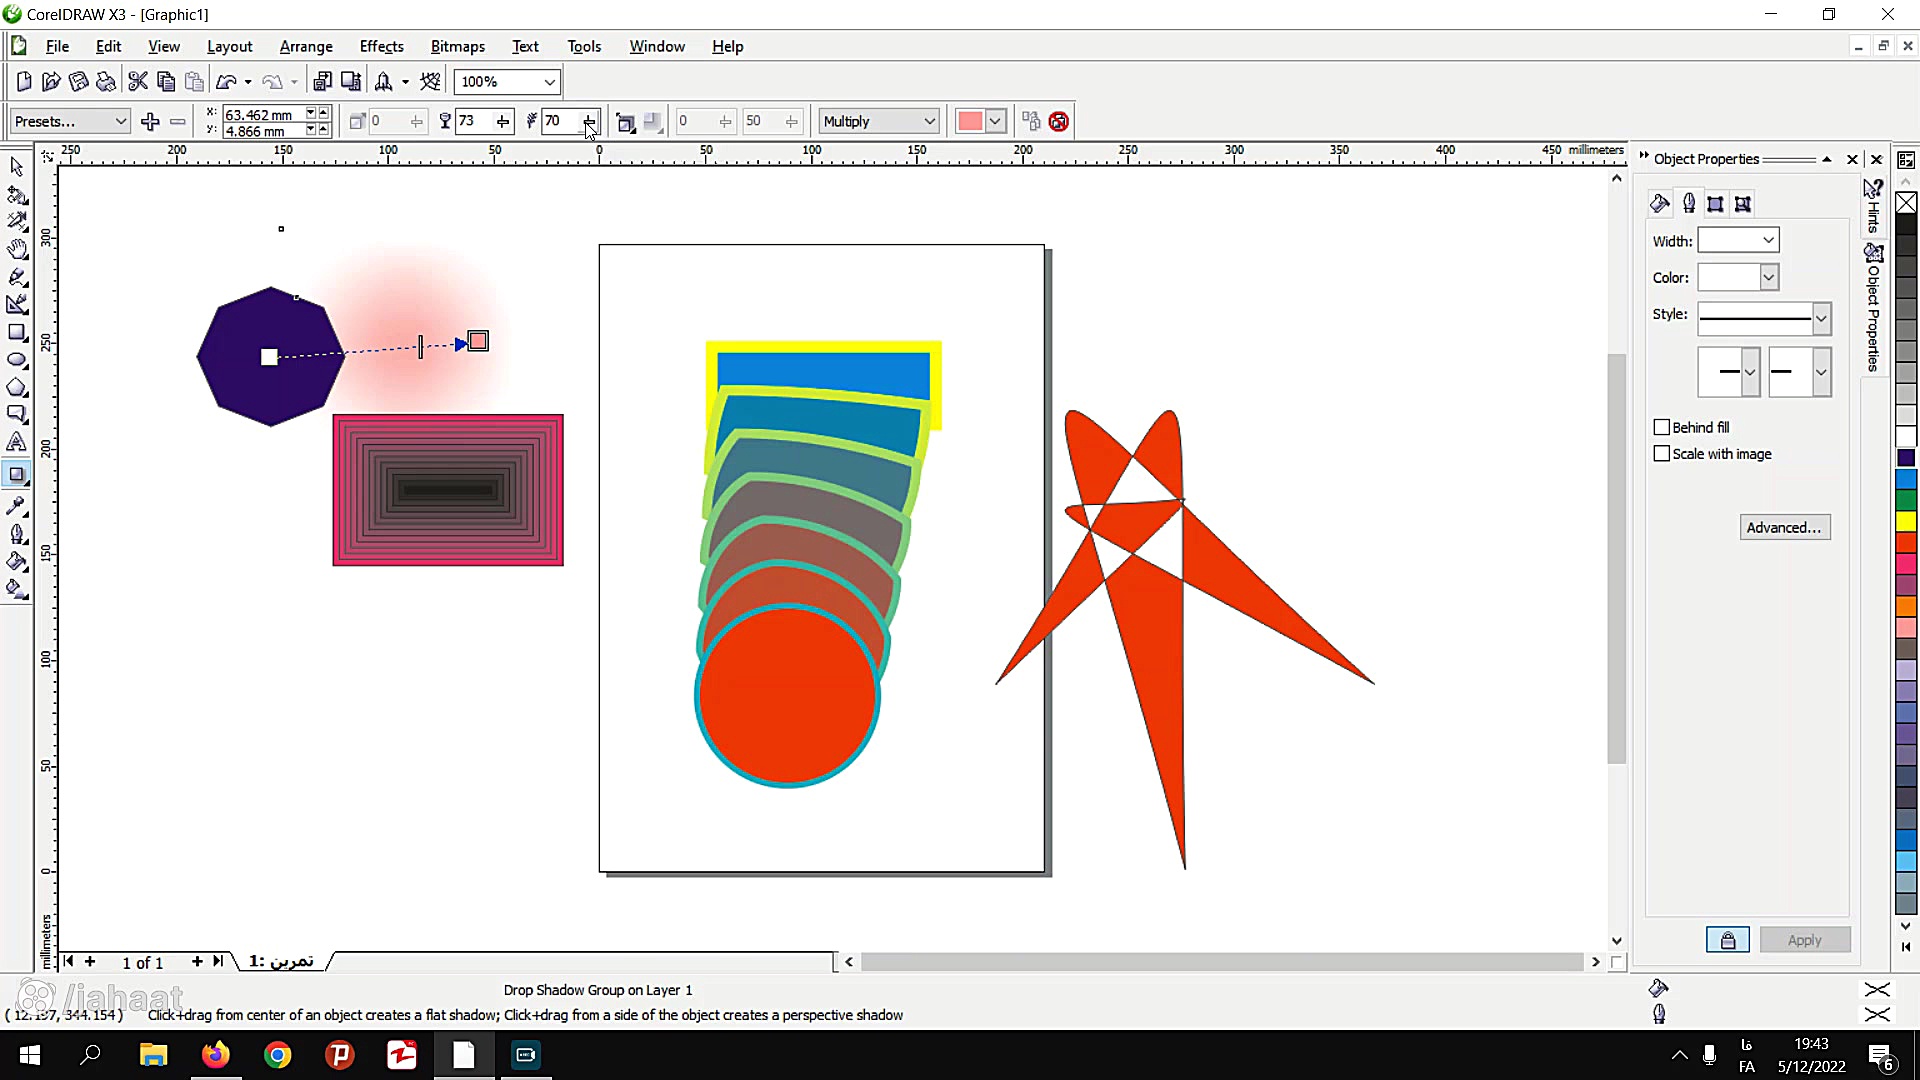
Task: Select the Ellipse tool
Action: (x=17, y=360)
